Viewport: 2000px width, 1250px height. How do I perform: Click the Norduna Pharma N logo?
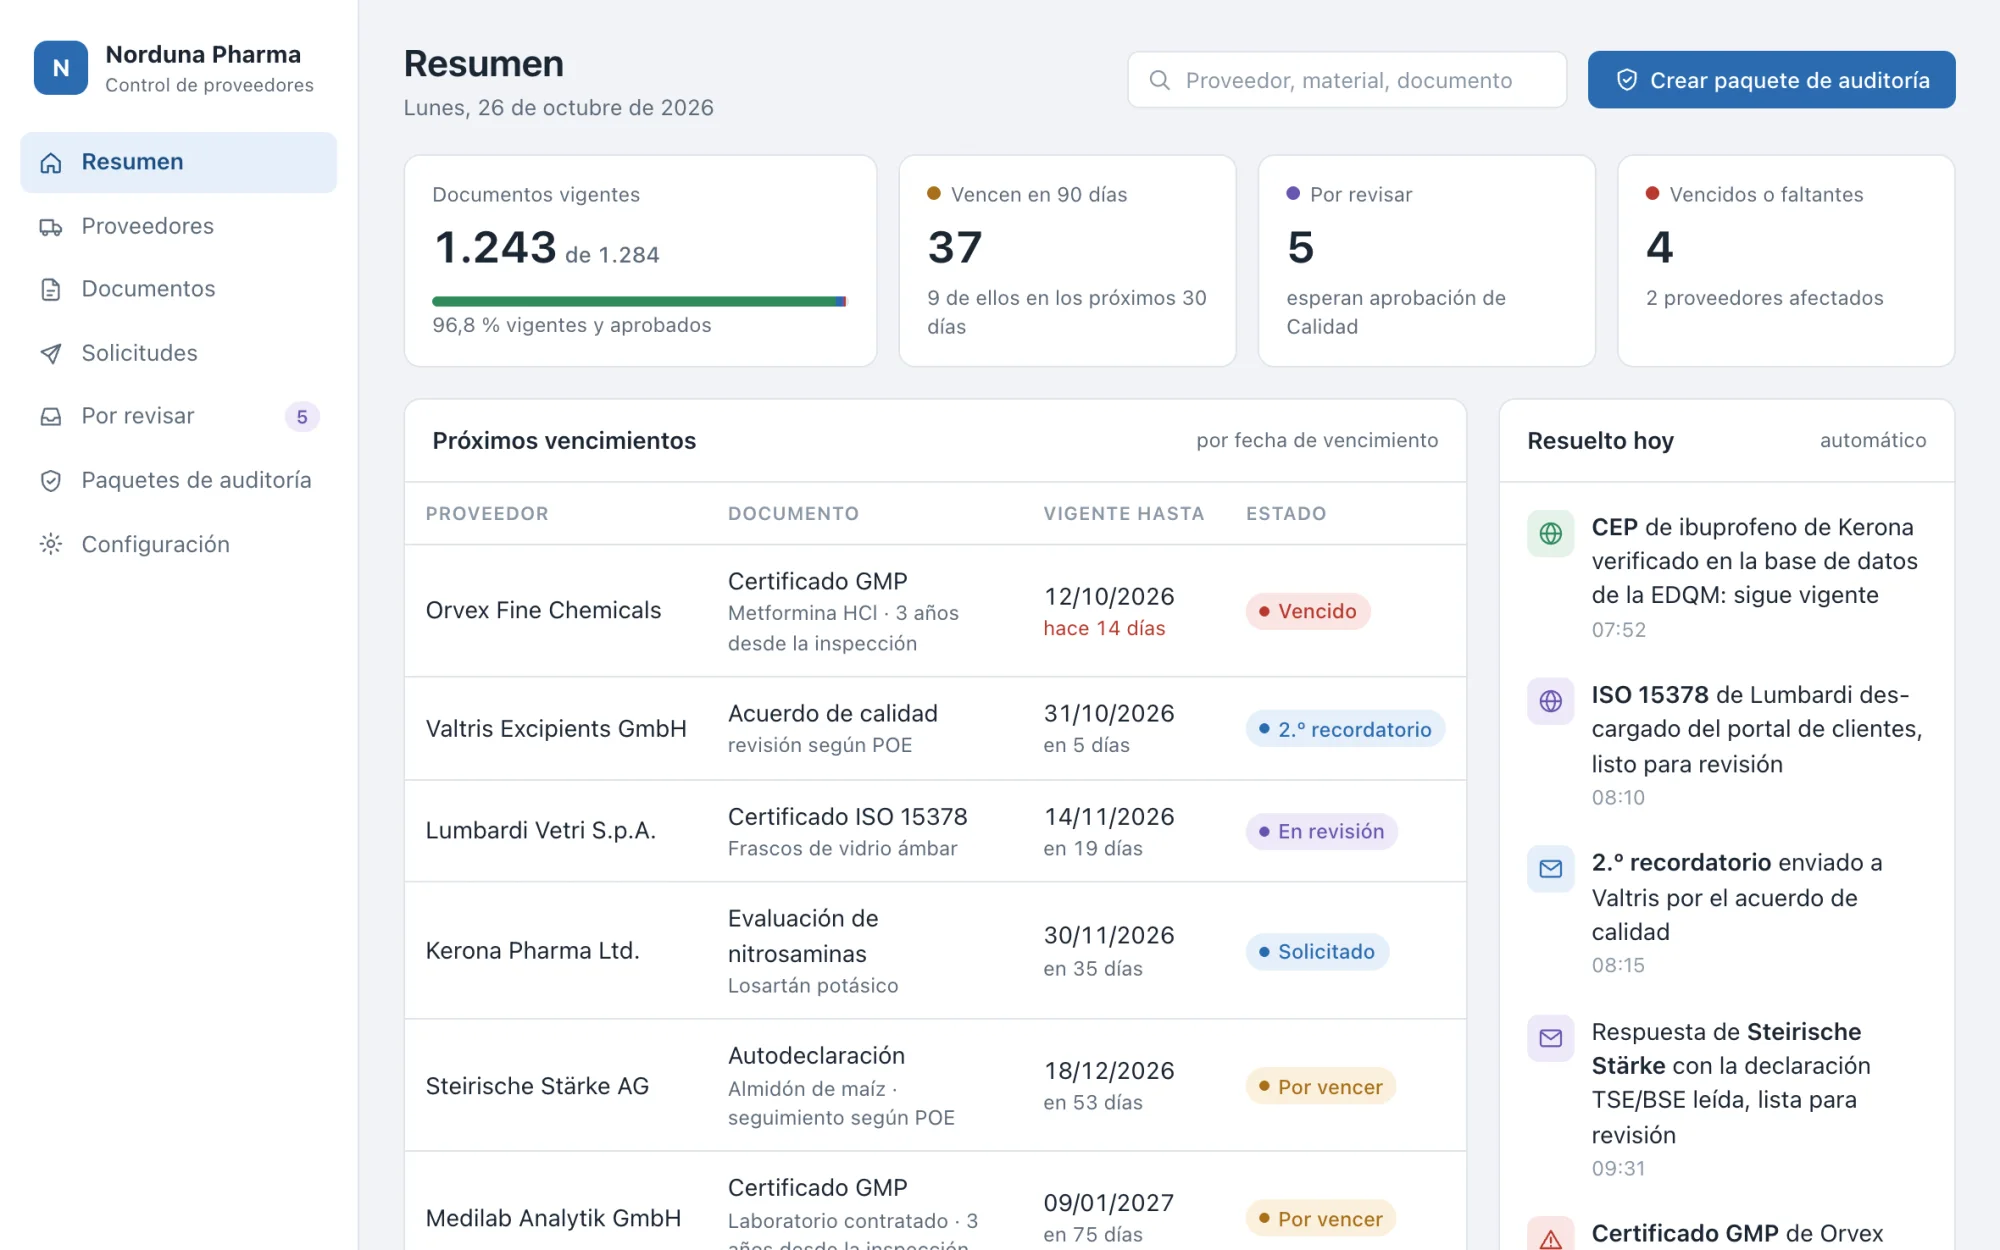coord(61,68)
